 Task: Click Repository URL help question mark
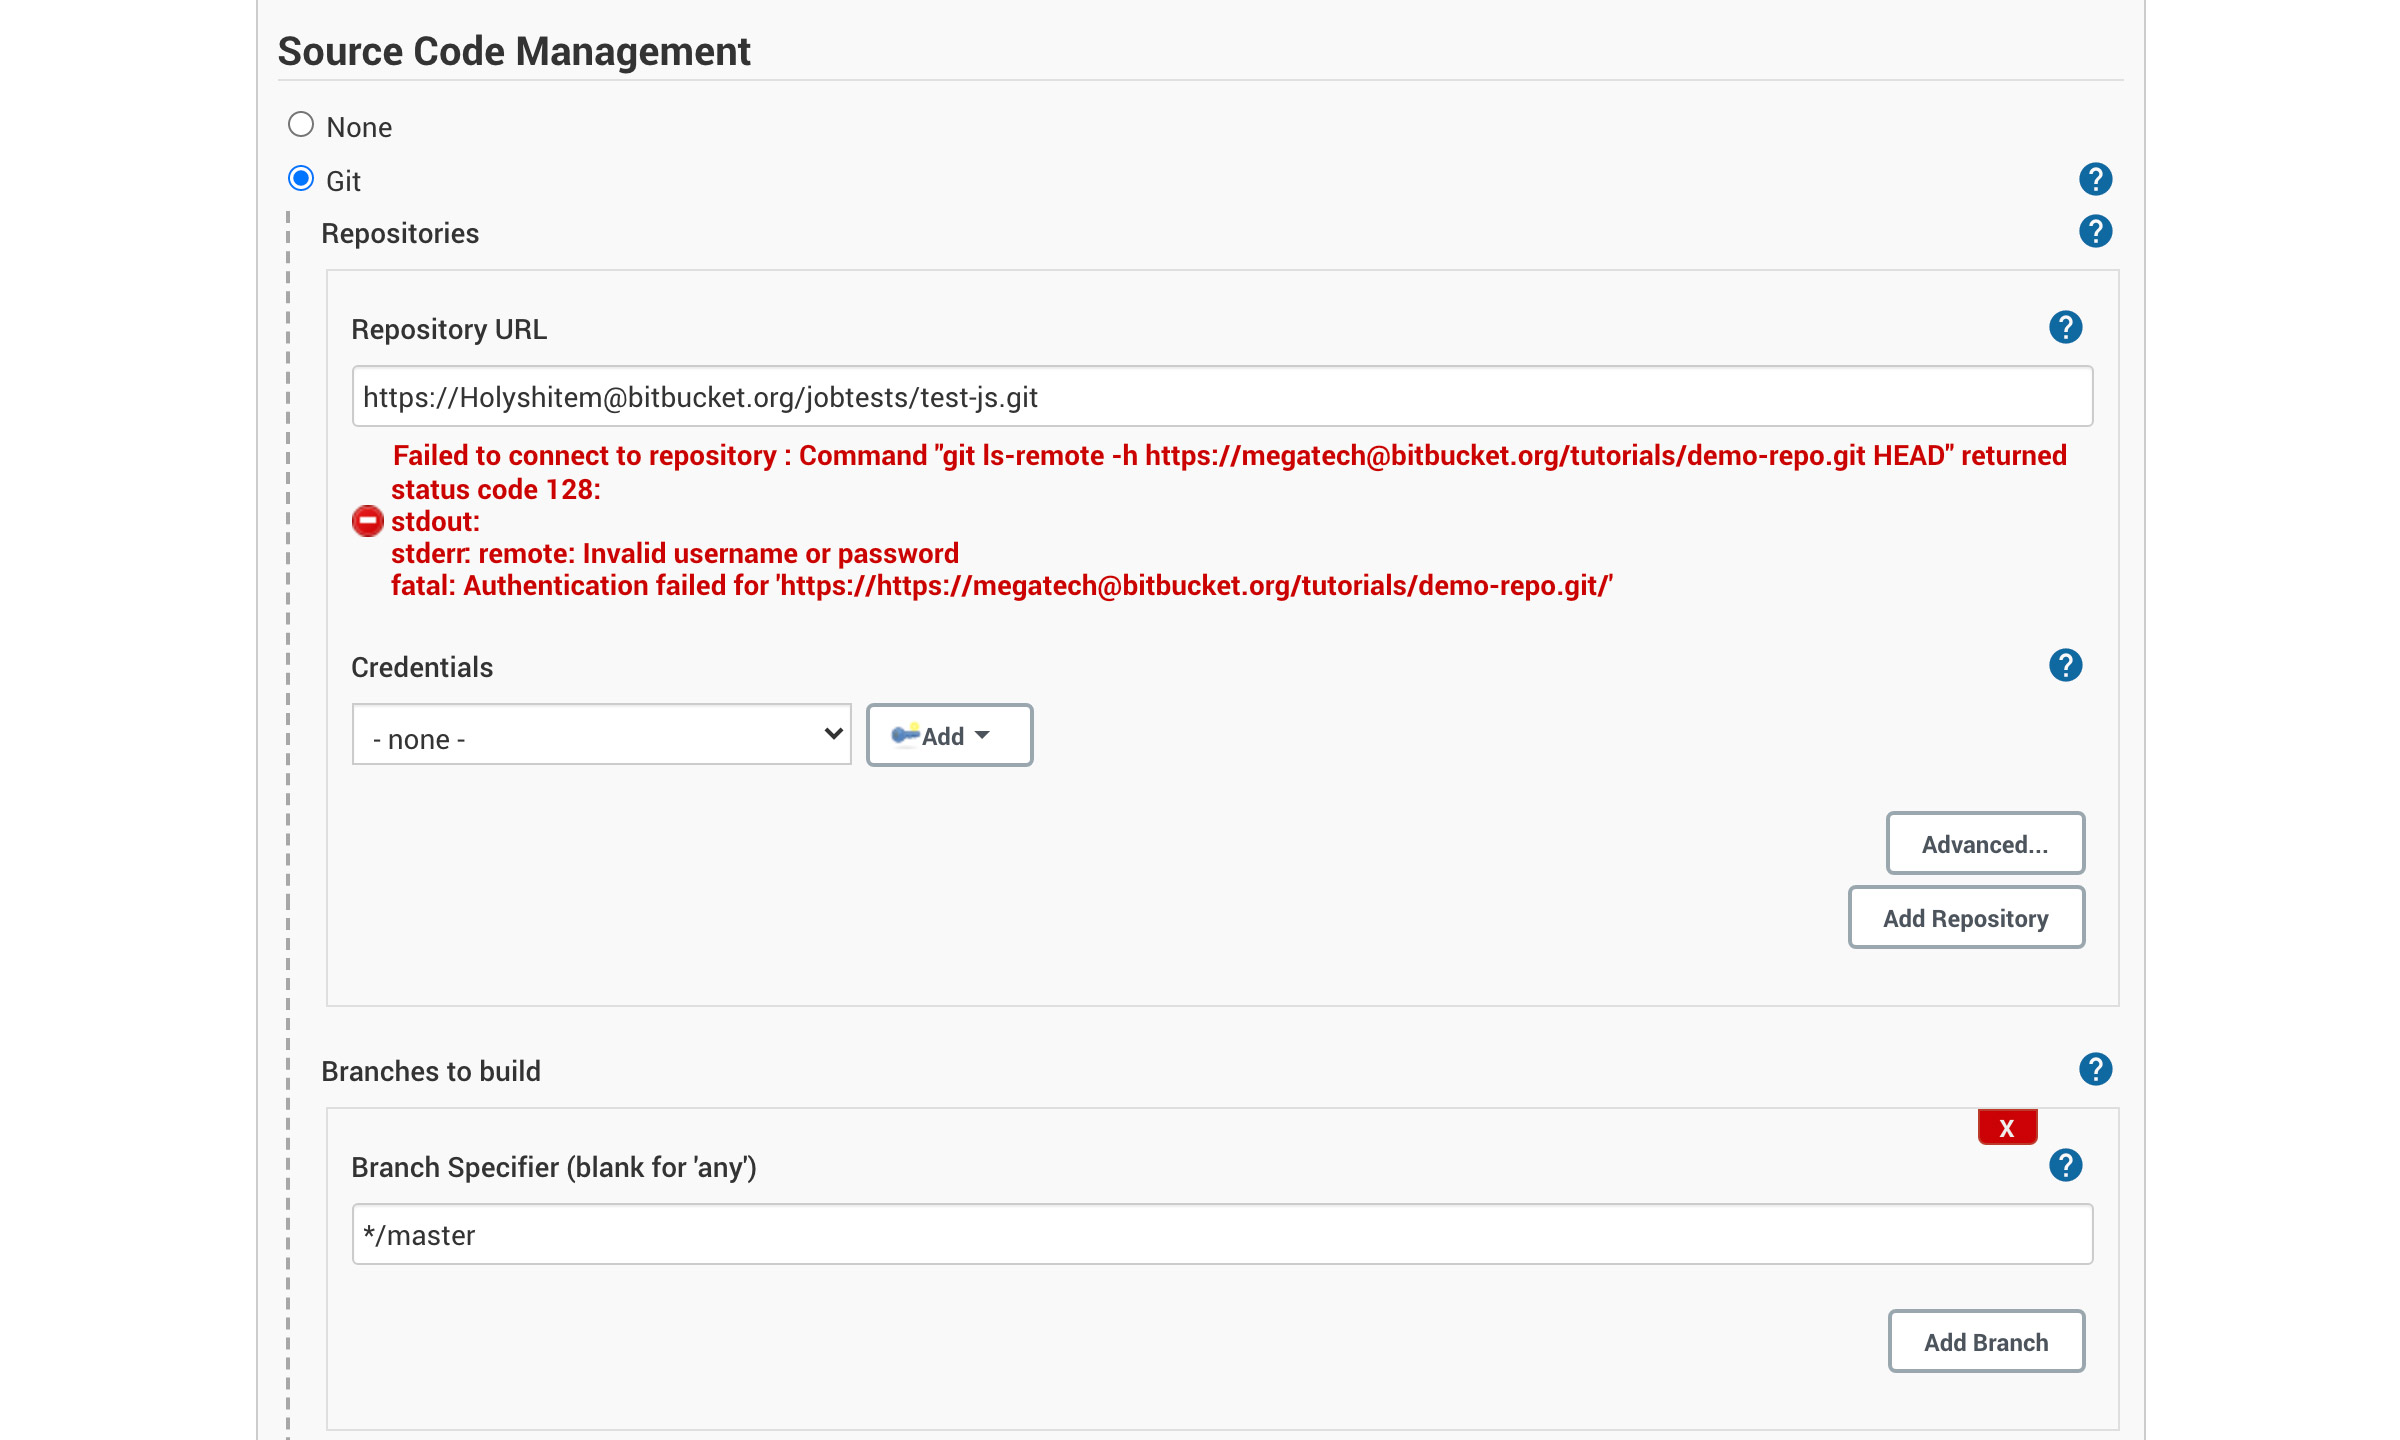click(x=2065, y=328)
